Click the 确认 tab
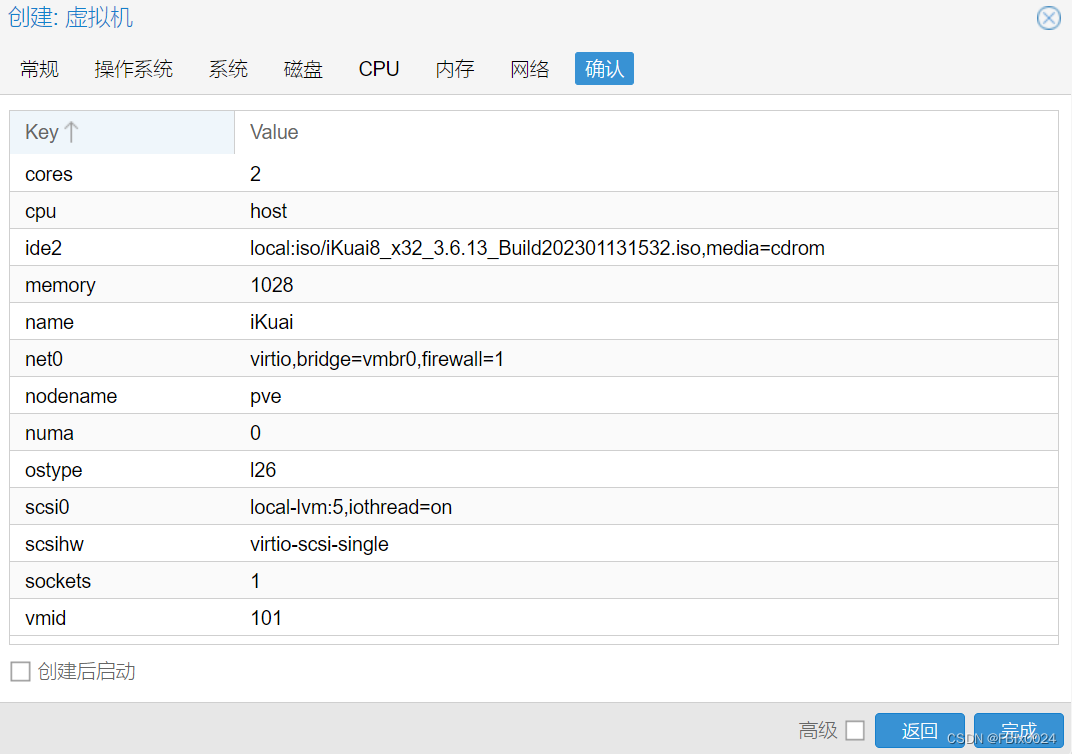 604,68
